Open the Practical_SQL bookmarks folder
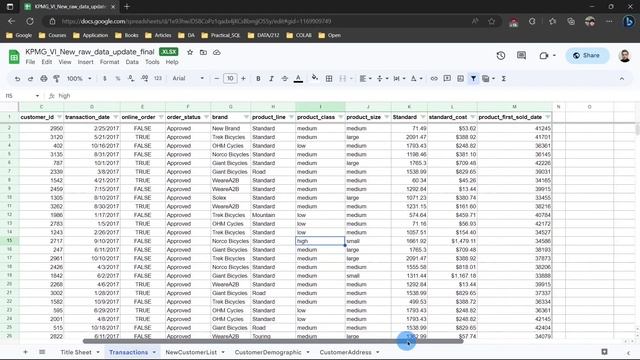This screenshot has height=360, width=640. (x=221, y=36)
